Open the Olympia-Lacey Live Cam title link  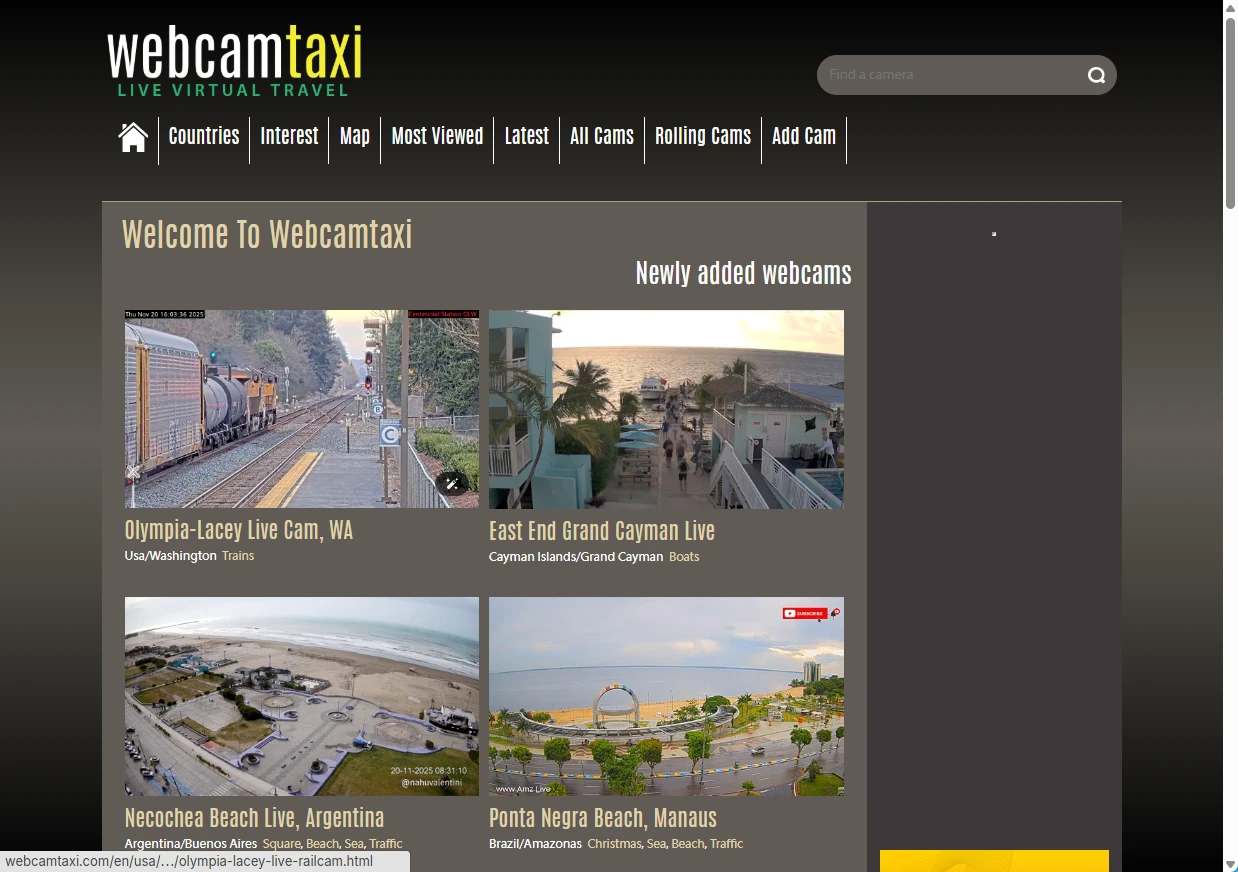click(239, 530)
